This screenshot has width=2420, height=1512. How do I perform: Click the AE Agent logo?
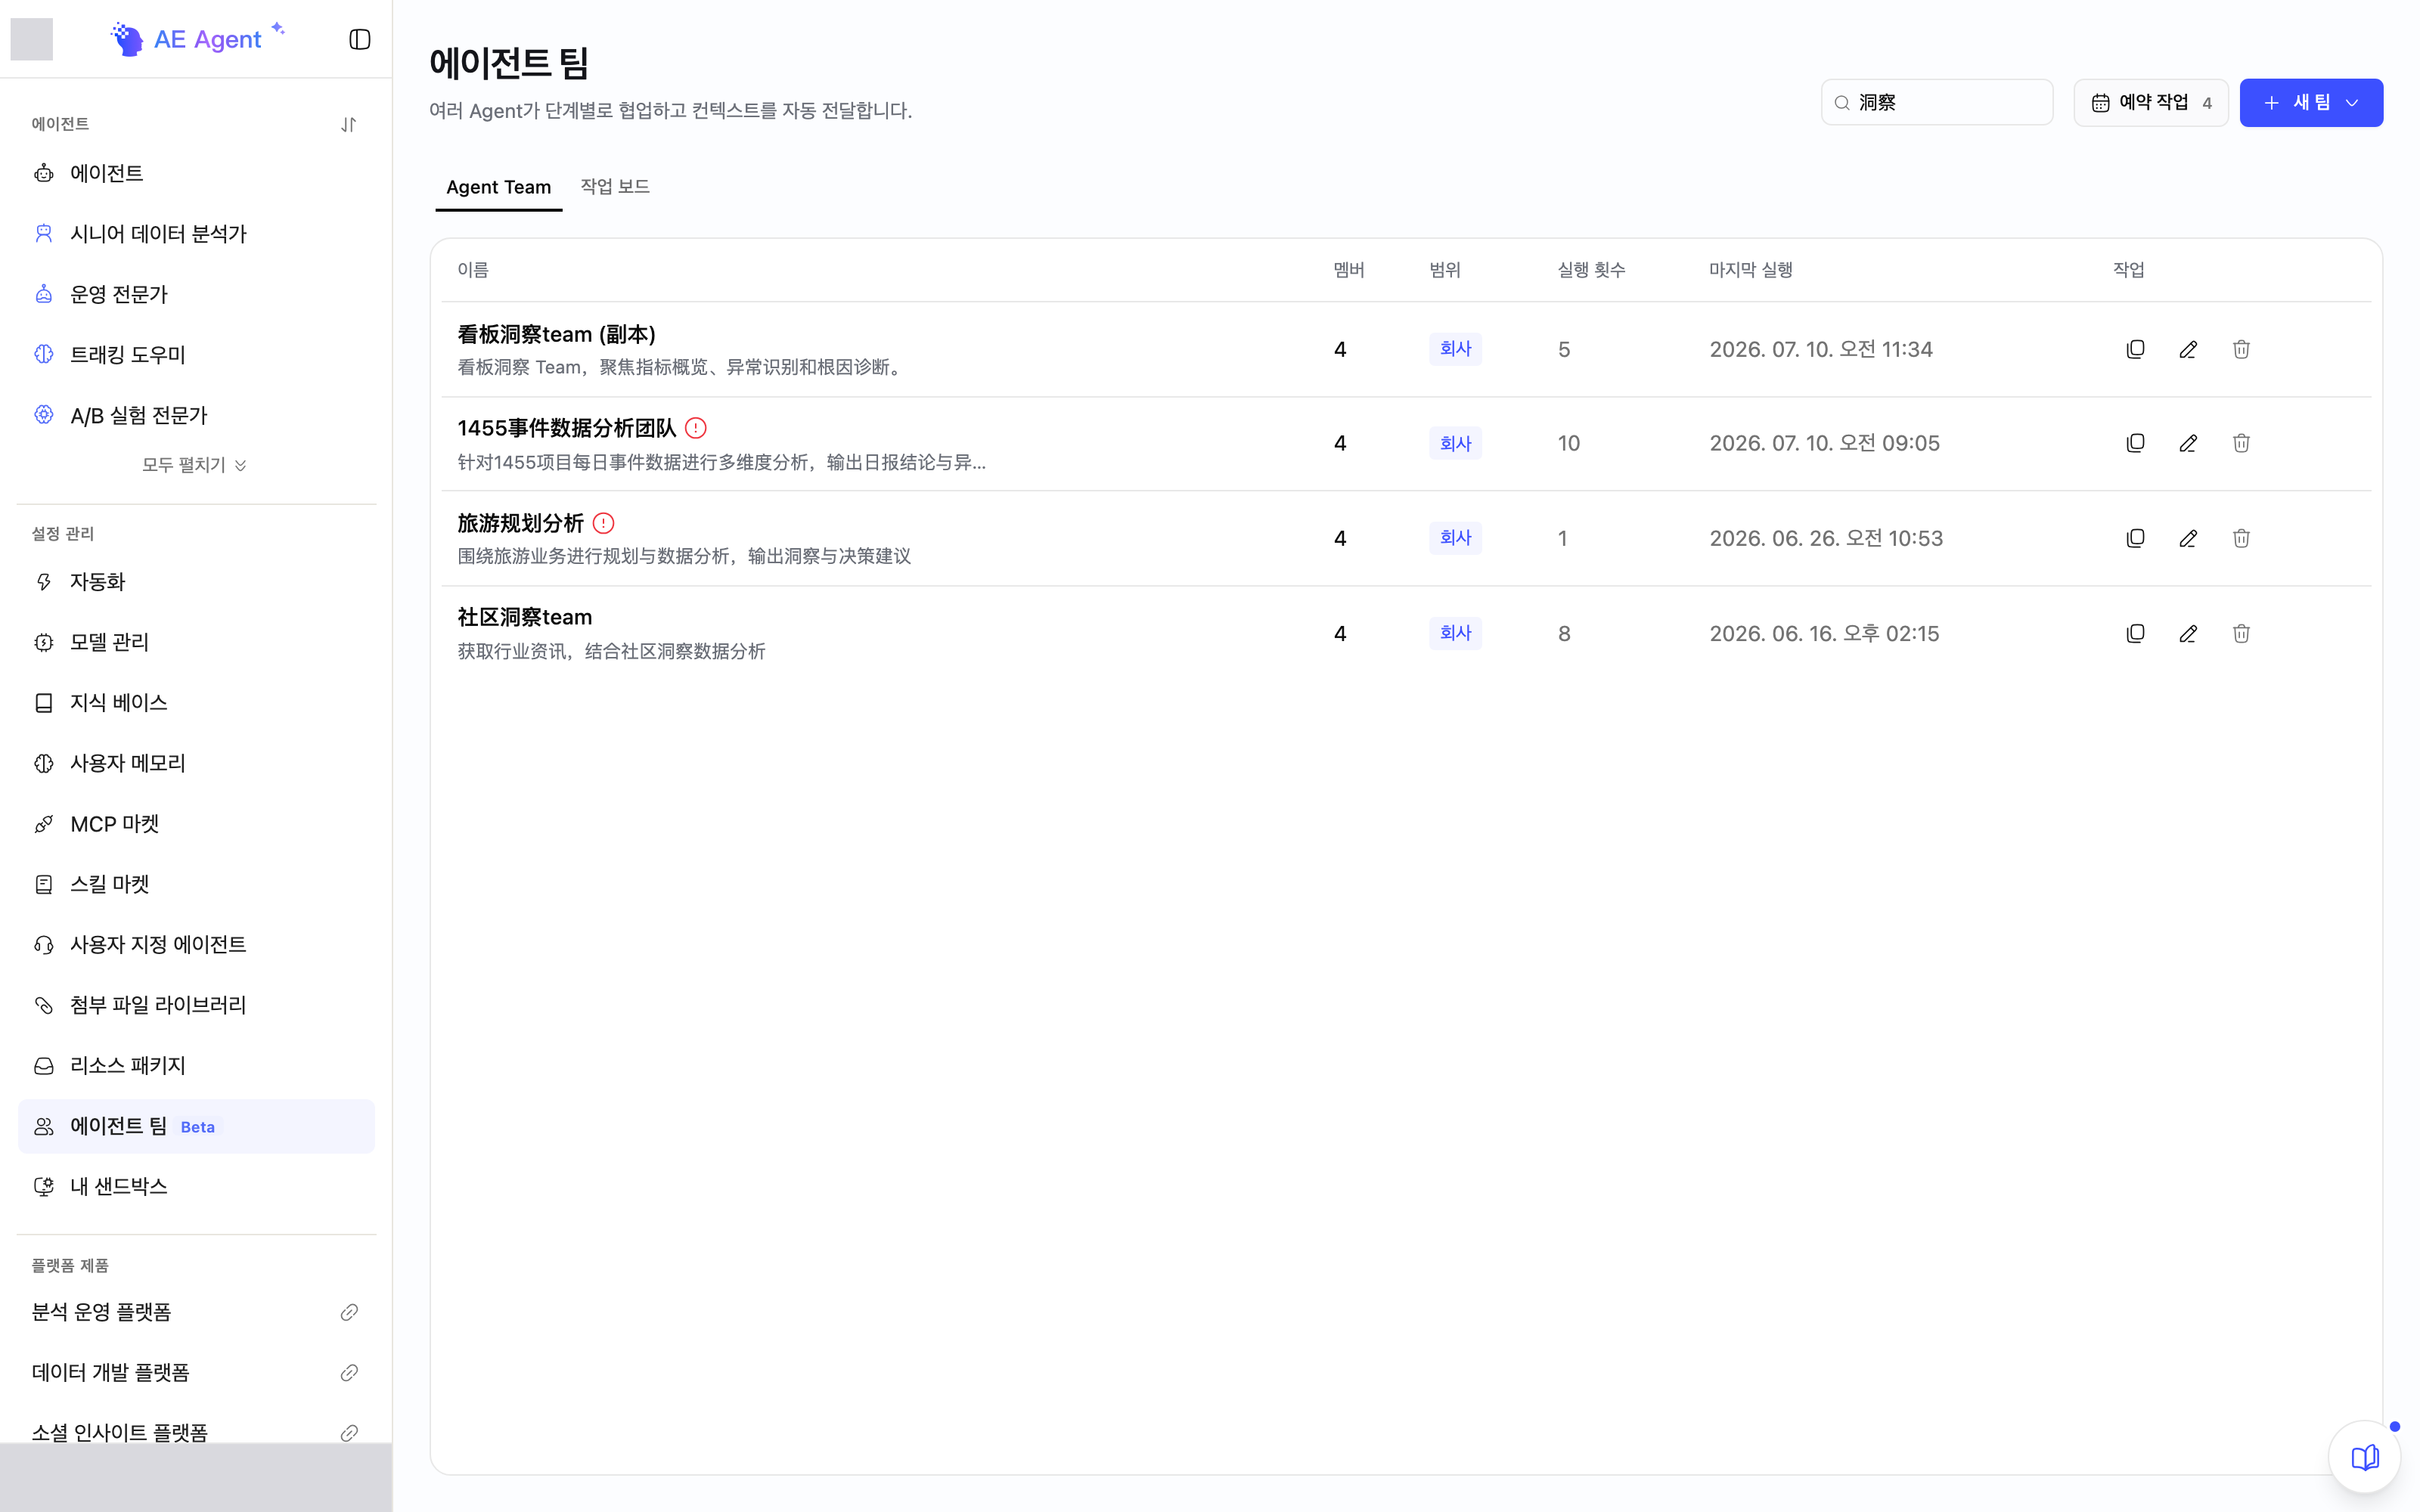(x=198, y=39)
